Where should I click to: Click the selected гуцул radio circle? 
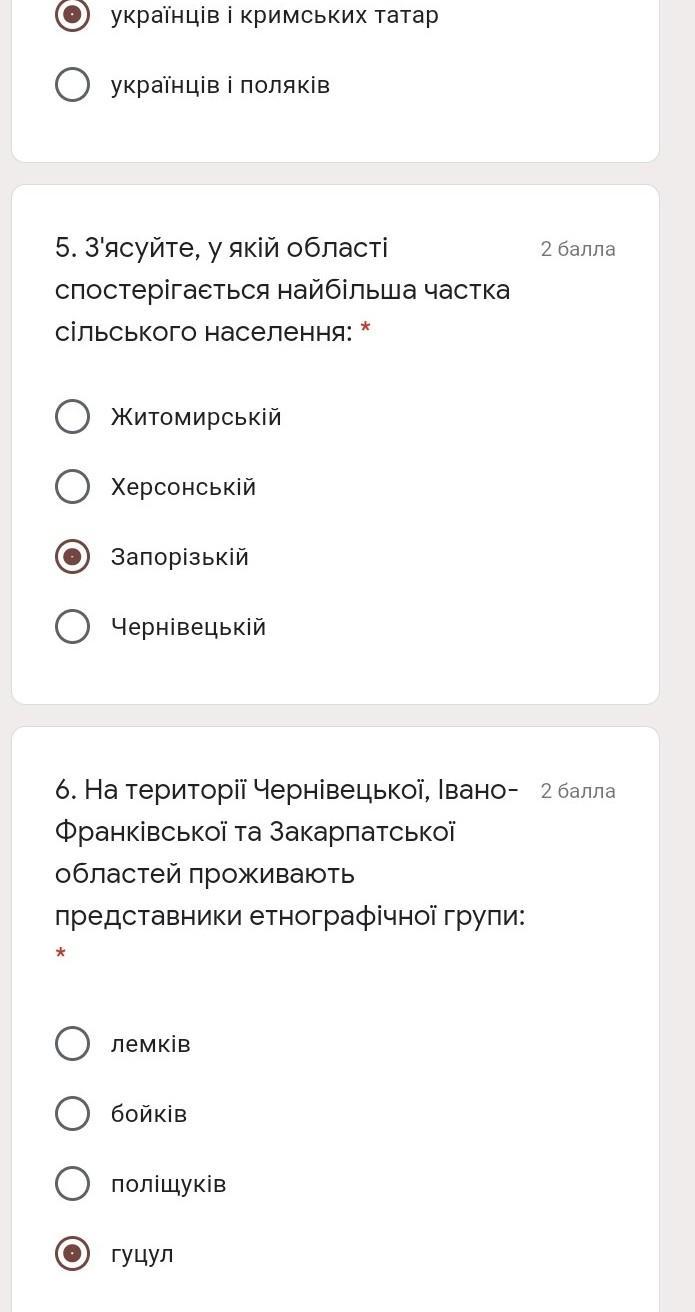tap(72, 1254)
